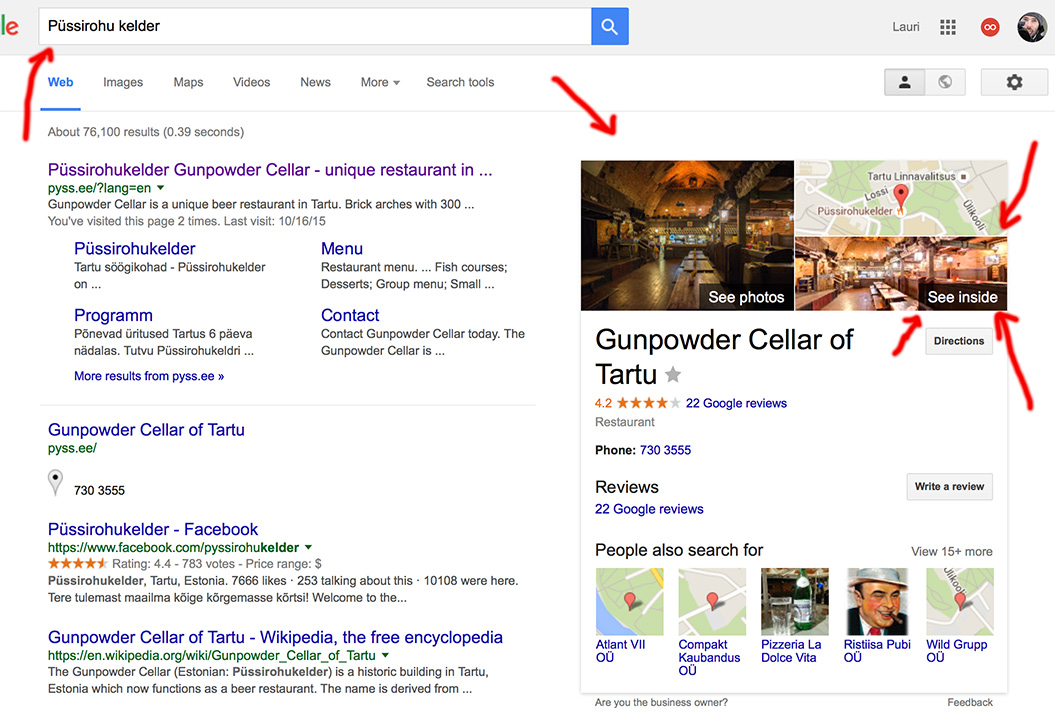Open the Contact sitelink
The width and height of the screenshot is (1055, 721).
[350, 315]
